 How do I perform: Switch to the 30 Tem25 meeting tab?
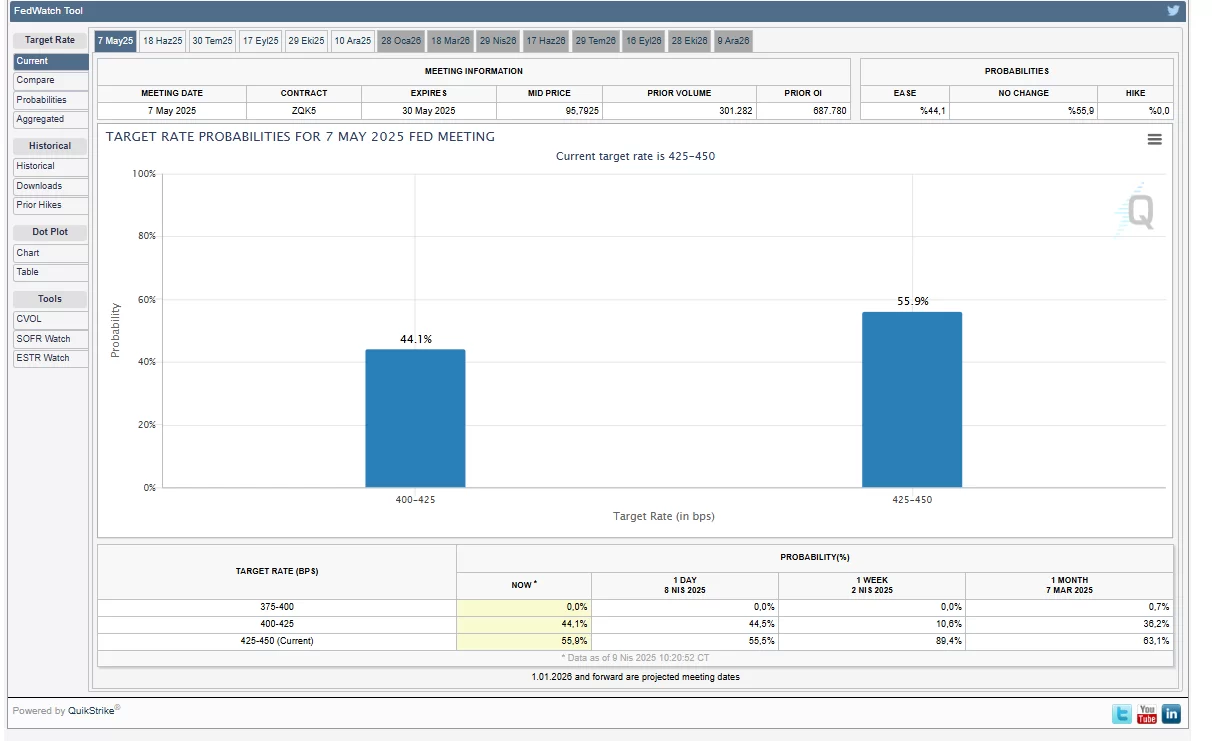tap(212, 41)
